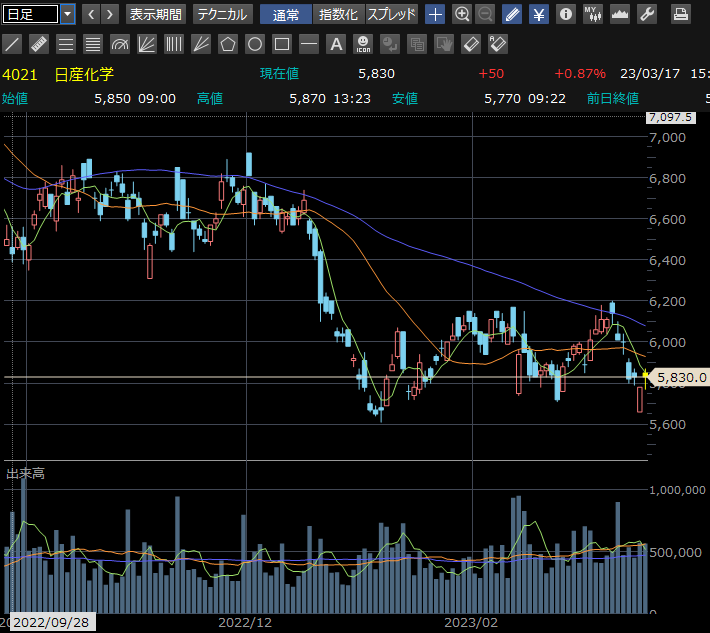
Task: Select the three horizontal lines tool
Action: tap(66, 44)
